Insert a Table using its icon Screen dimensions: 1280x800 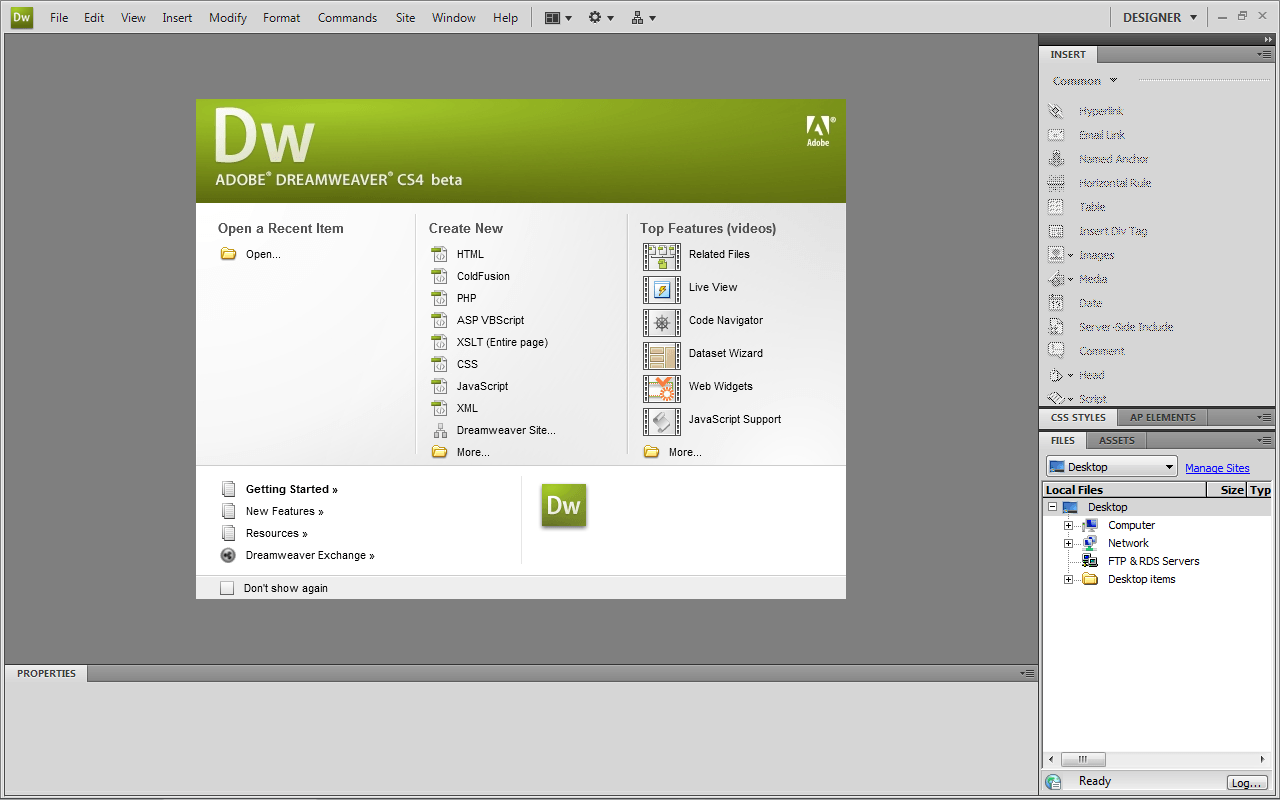[1056, 207]
